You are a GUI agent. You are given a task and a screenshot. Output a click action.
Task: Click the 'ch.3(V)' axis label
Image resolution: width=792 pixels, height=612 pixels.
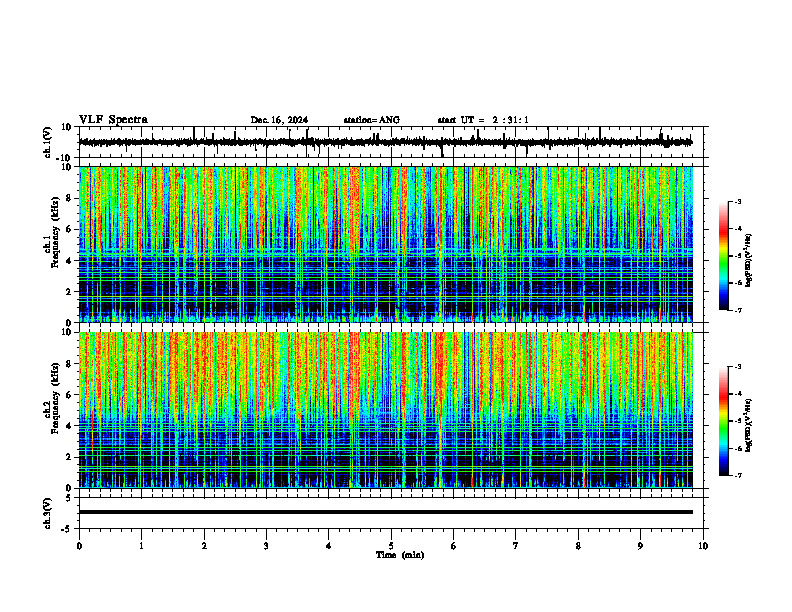tap(48, 513)
